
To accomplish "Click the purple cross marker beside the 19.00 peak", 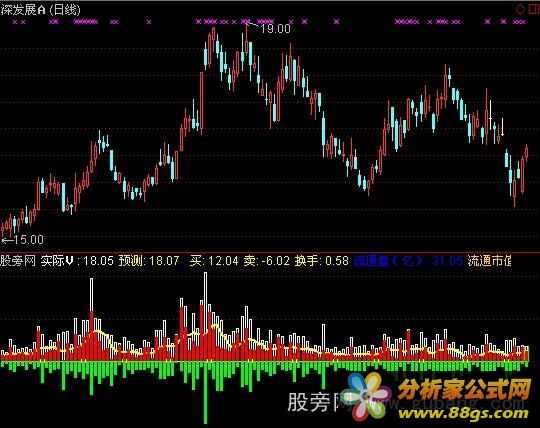I will (246, 22).
